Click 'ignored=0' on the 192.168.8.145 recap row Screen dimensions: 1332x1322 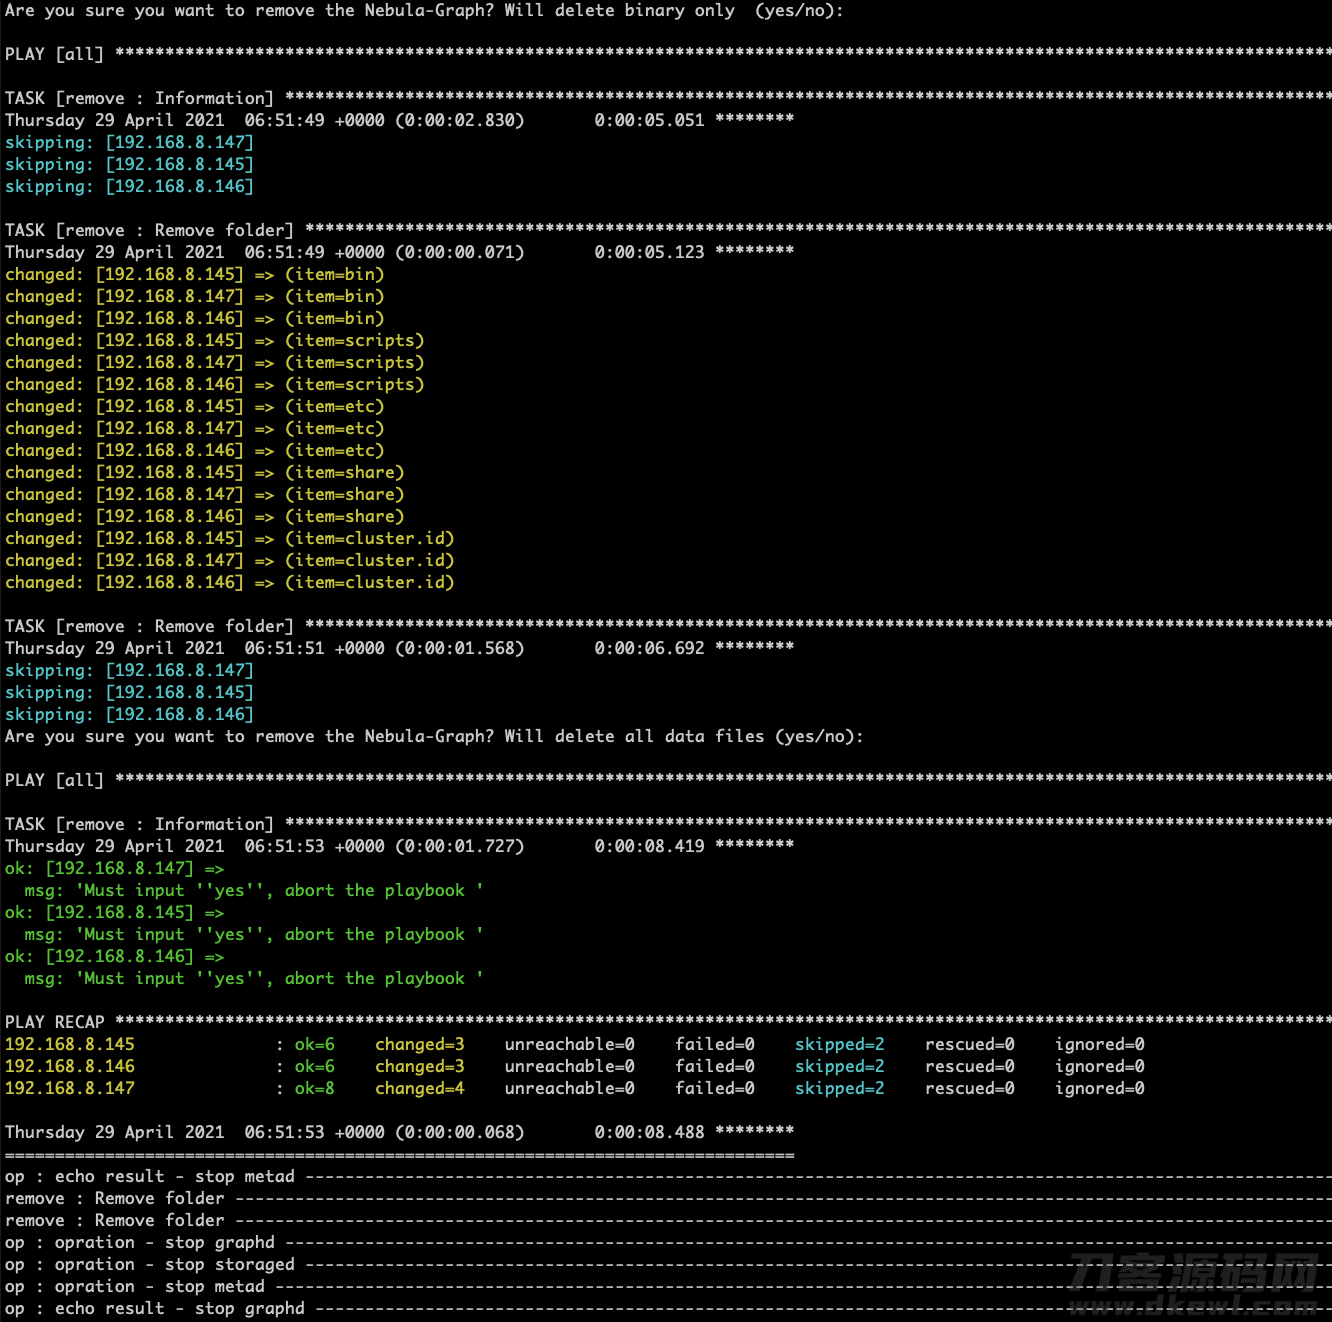click(1100, 1045)
